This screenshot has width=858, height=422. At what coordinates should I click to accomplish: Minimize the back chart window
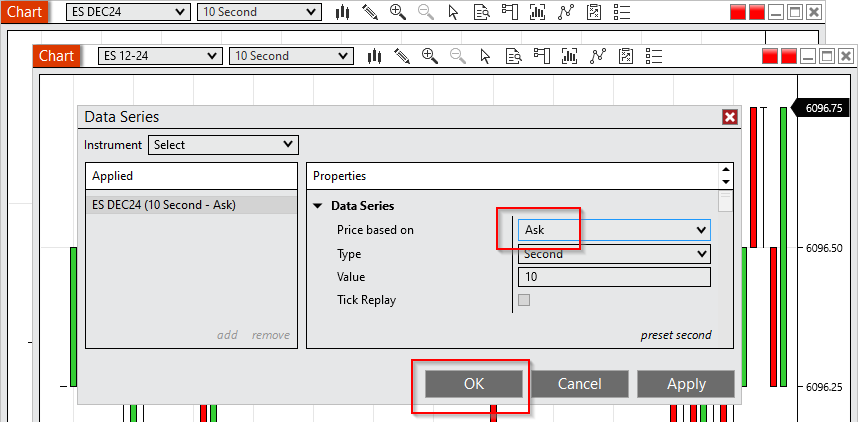click(775, 12)
